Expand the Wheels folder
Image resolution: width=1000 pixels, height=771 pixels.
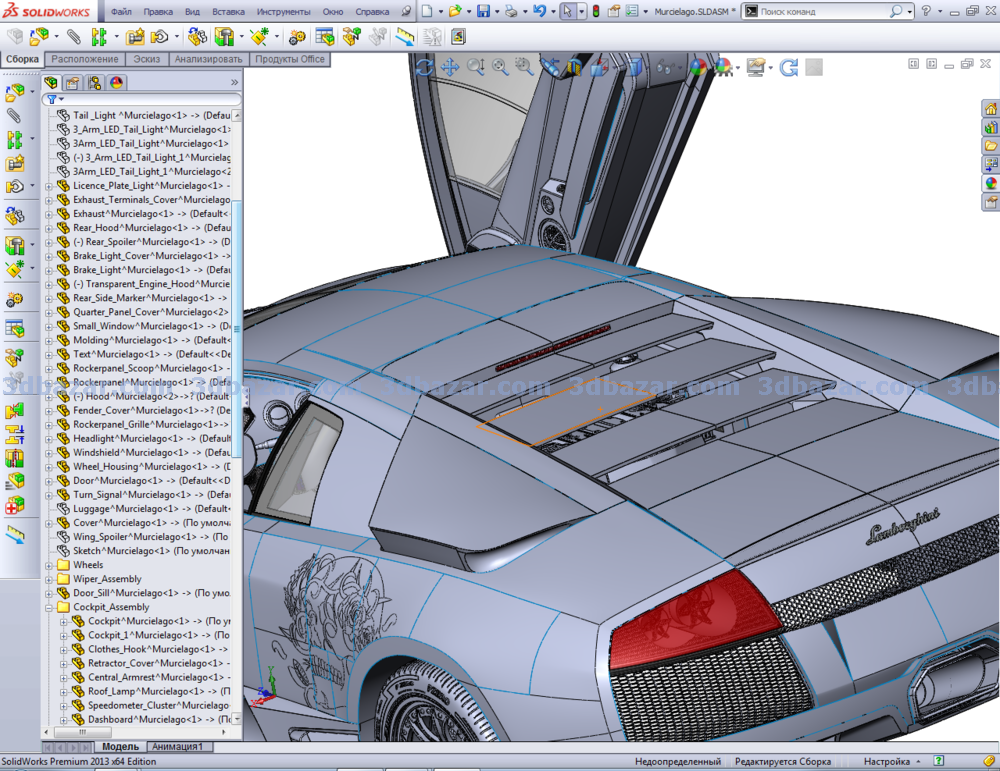point(49,565)
